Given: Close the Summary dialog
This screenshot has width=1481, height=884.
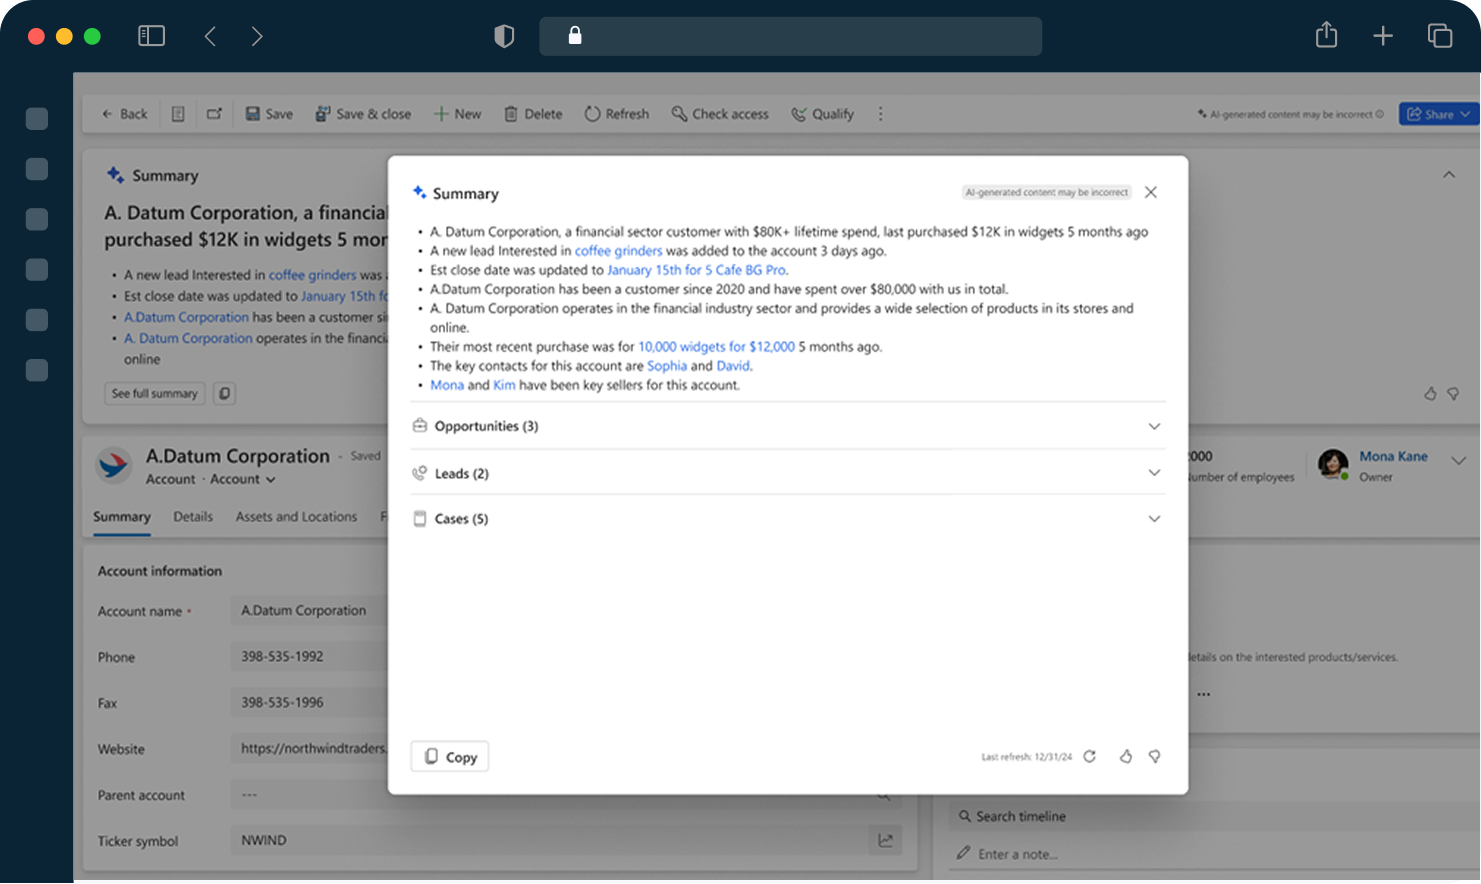Looking at the screenshot, I should pyautogui.click(x=1151, y=193).
